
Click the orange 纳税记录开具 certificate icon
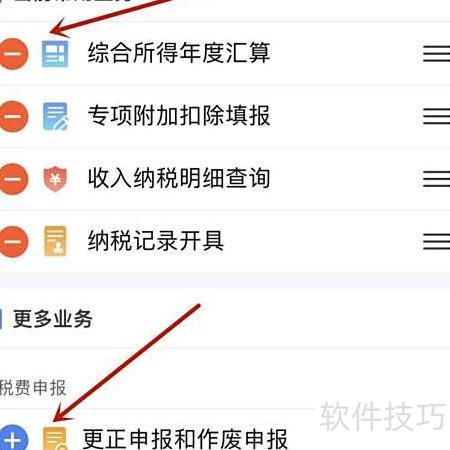(55, 241)
